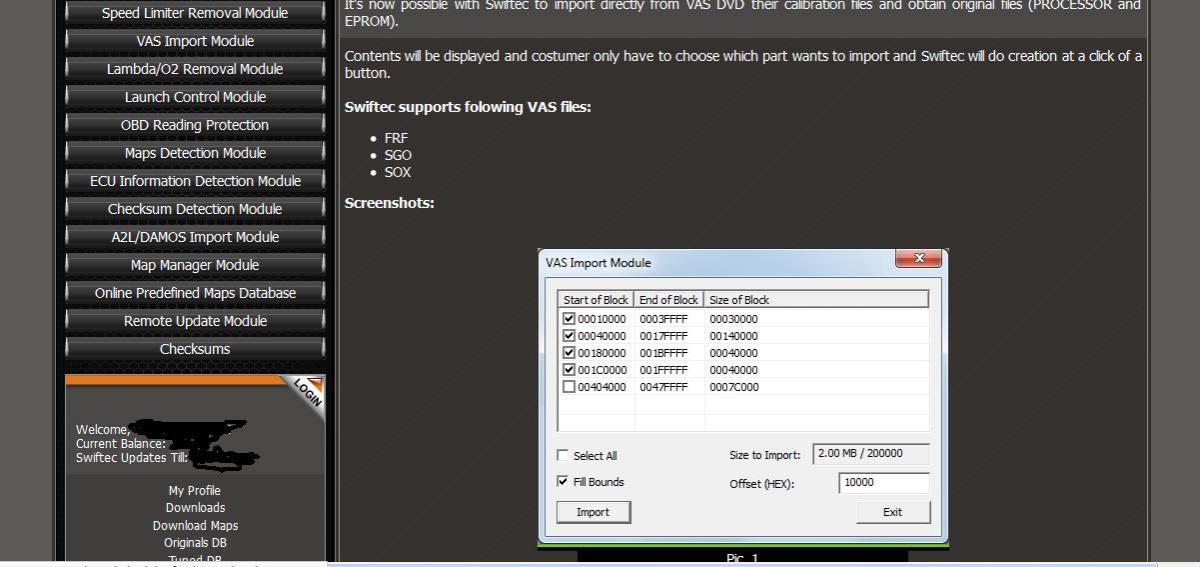Go to My Profile link
The image size is (1200, 567).
[195, 490]
